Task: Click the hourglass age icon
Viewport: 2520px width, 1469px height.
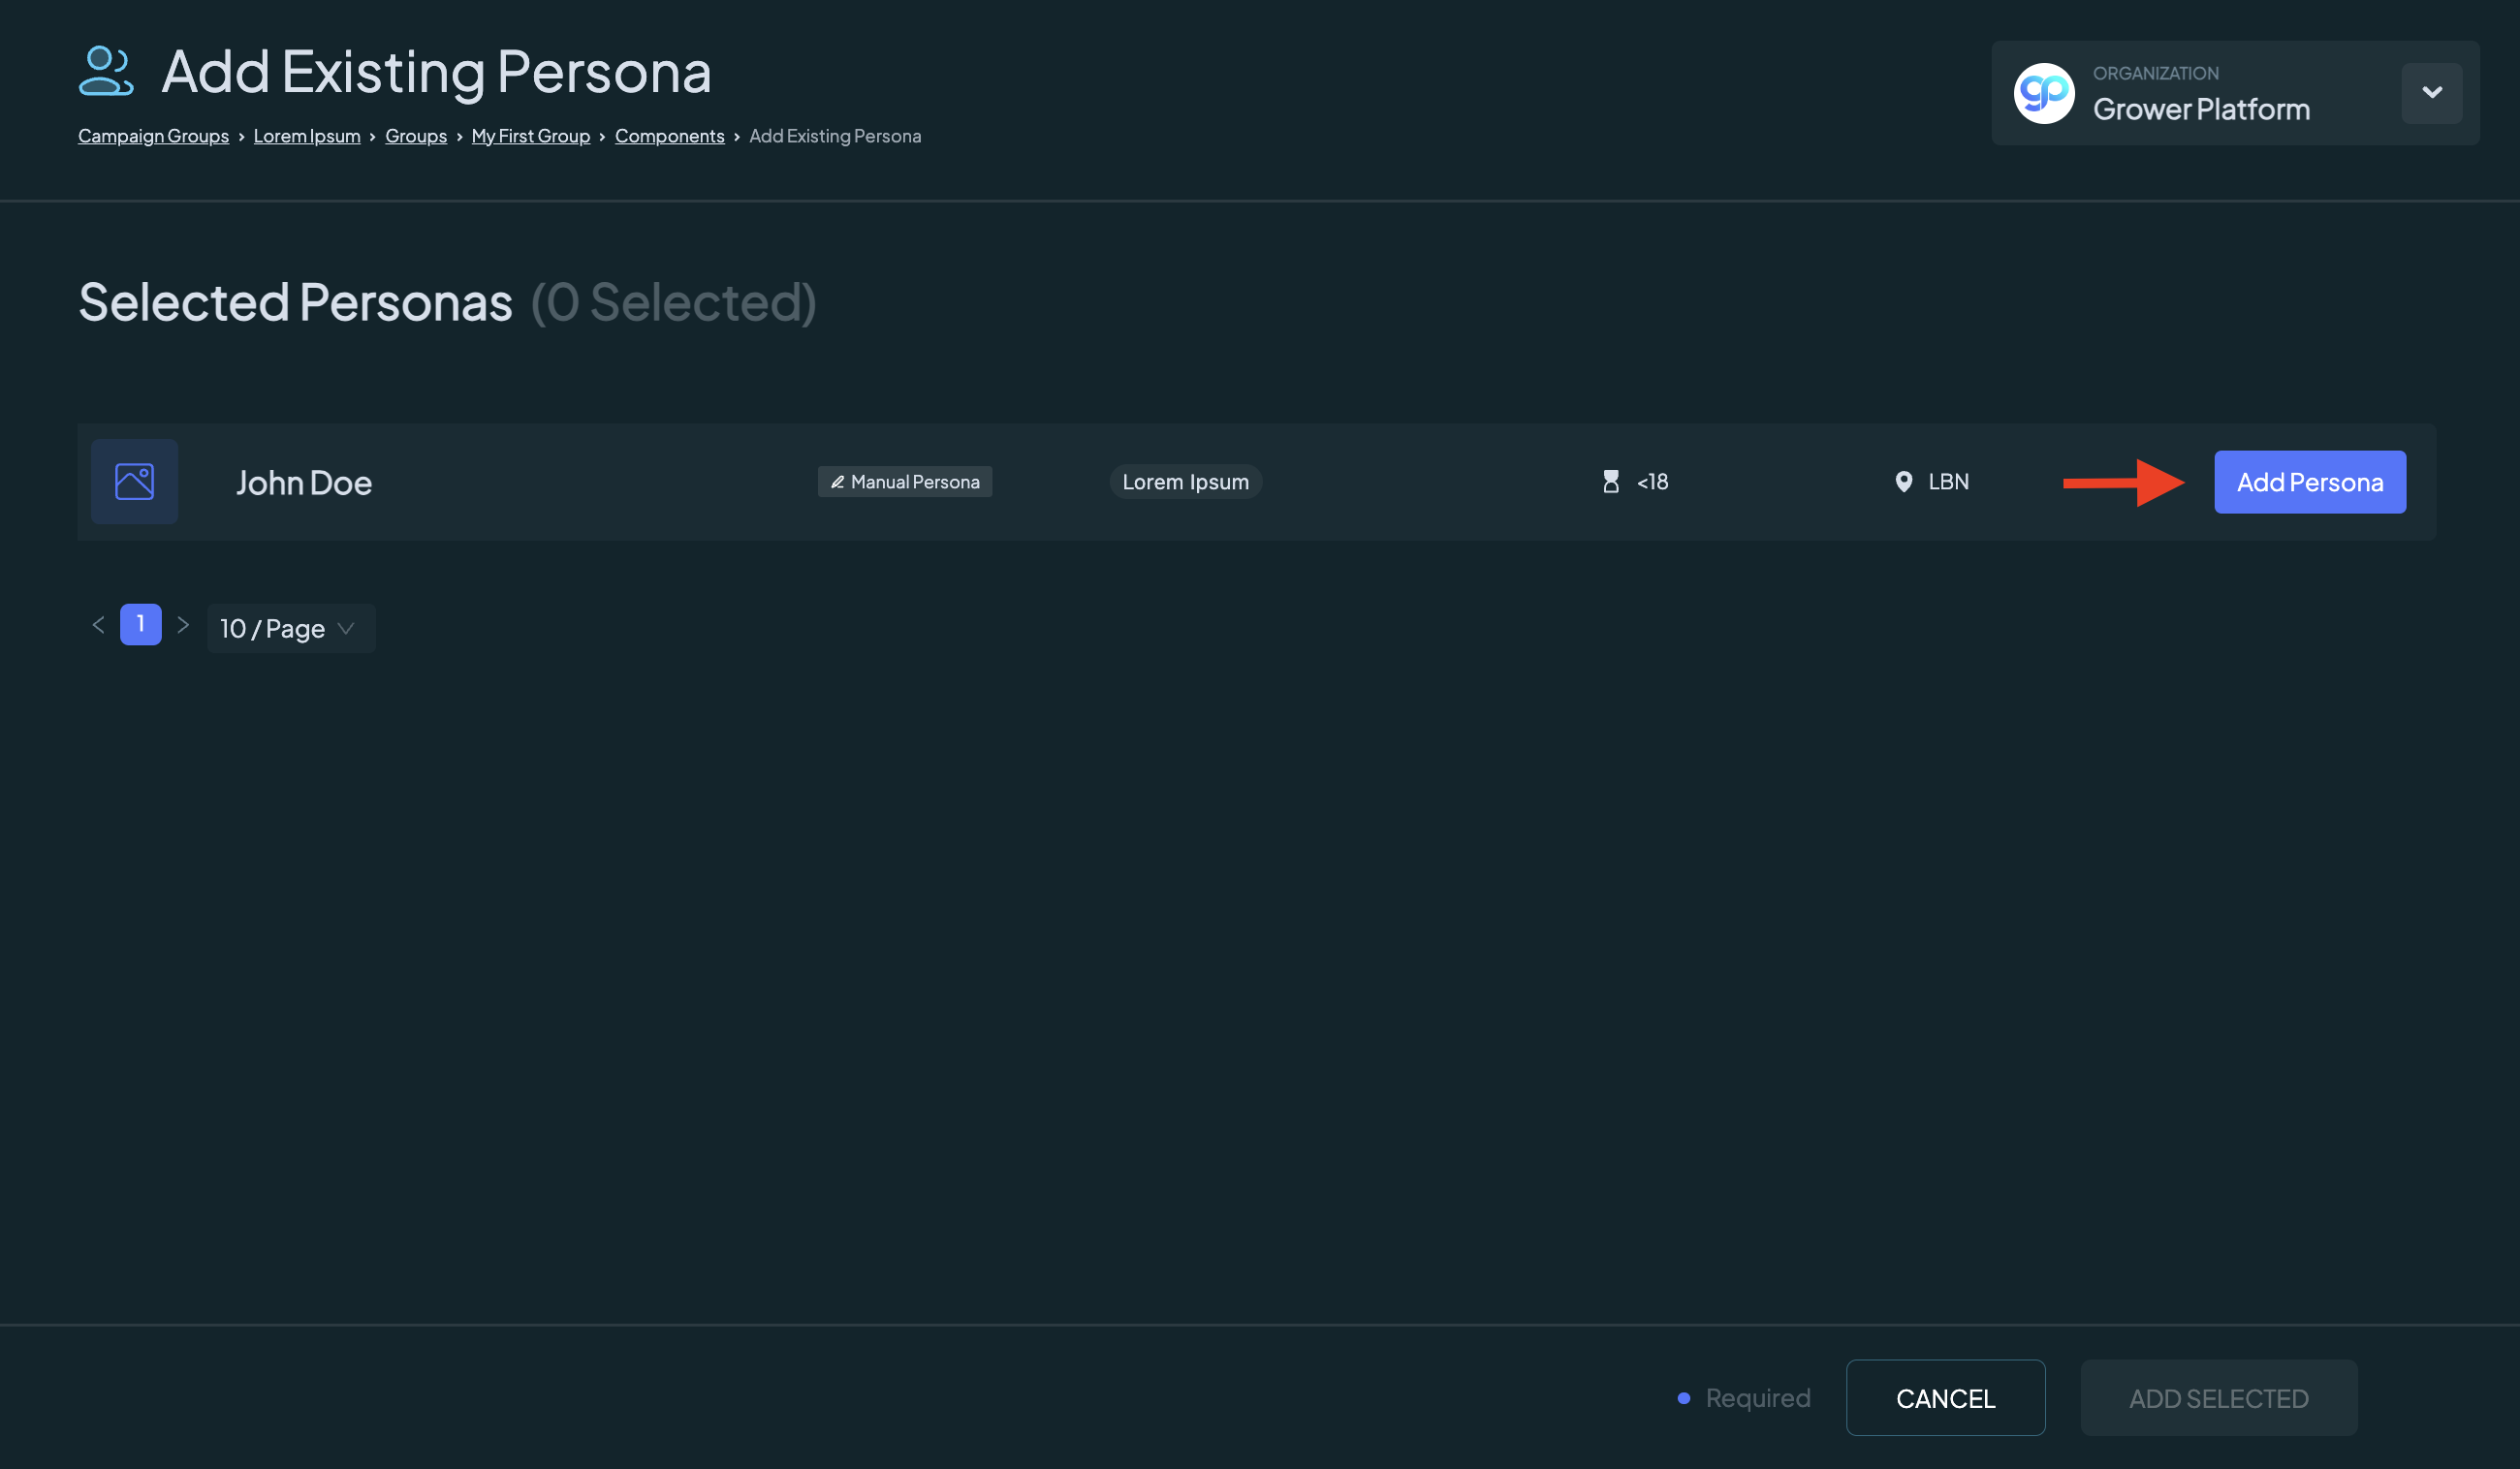Action: pos(1611,482)
